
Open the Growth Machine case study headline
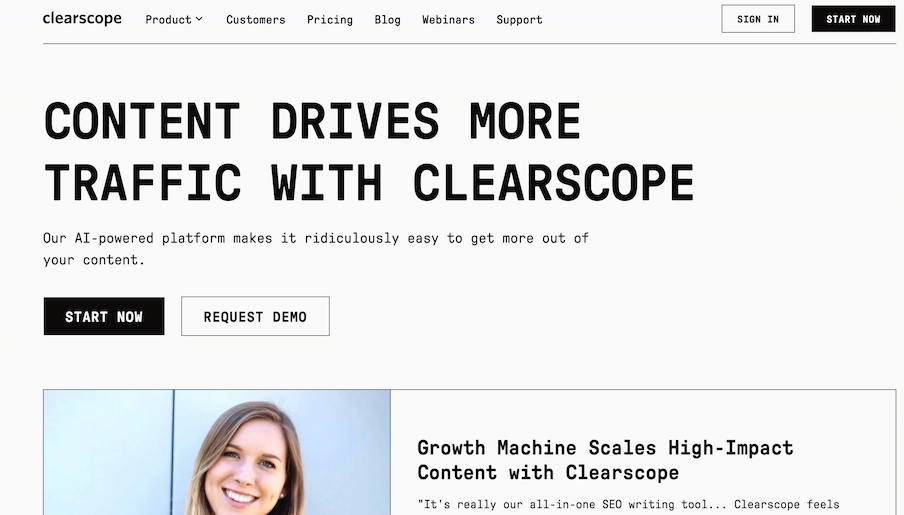(605, 460)
